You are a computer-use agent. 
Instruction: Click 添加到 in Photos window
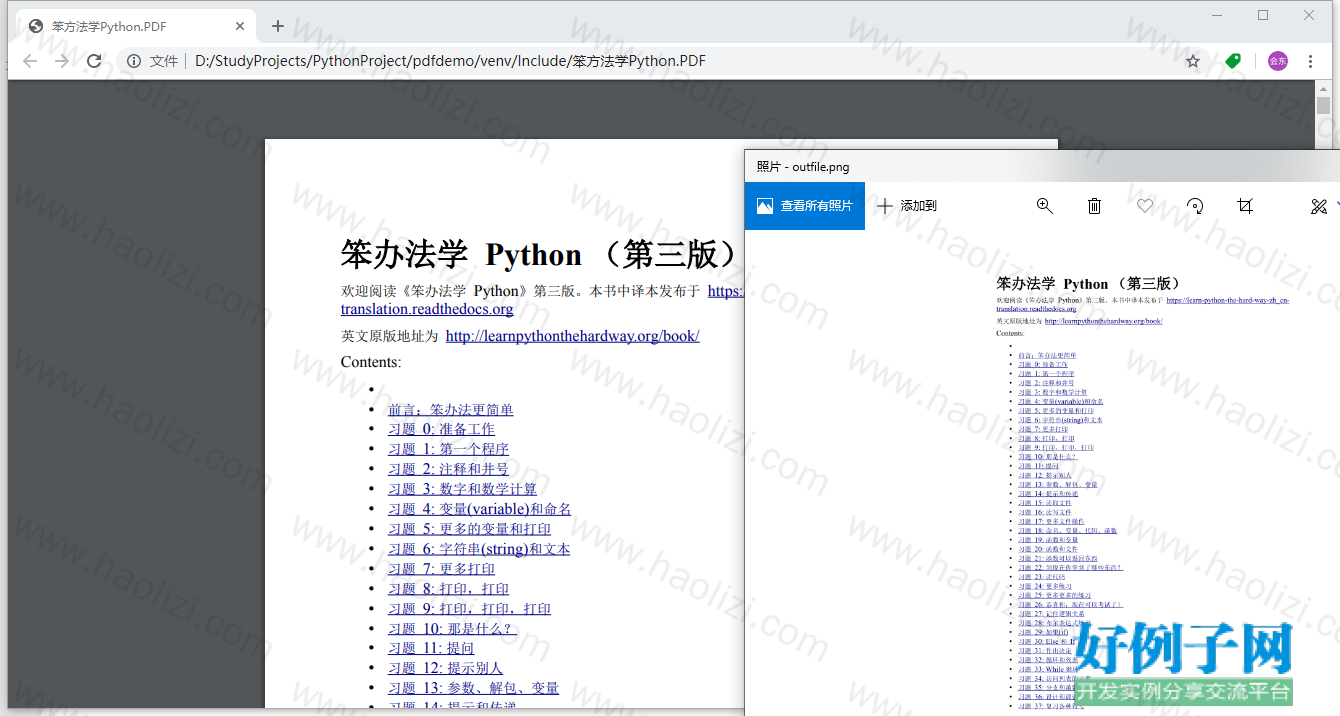(x=907, y=206)
